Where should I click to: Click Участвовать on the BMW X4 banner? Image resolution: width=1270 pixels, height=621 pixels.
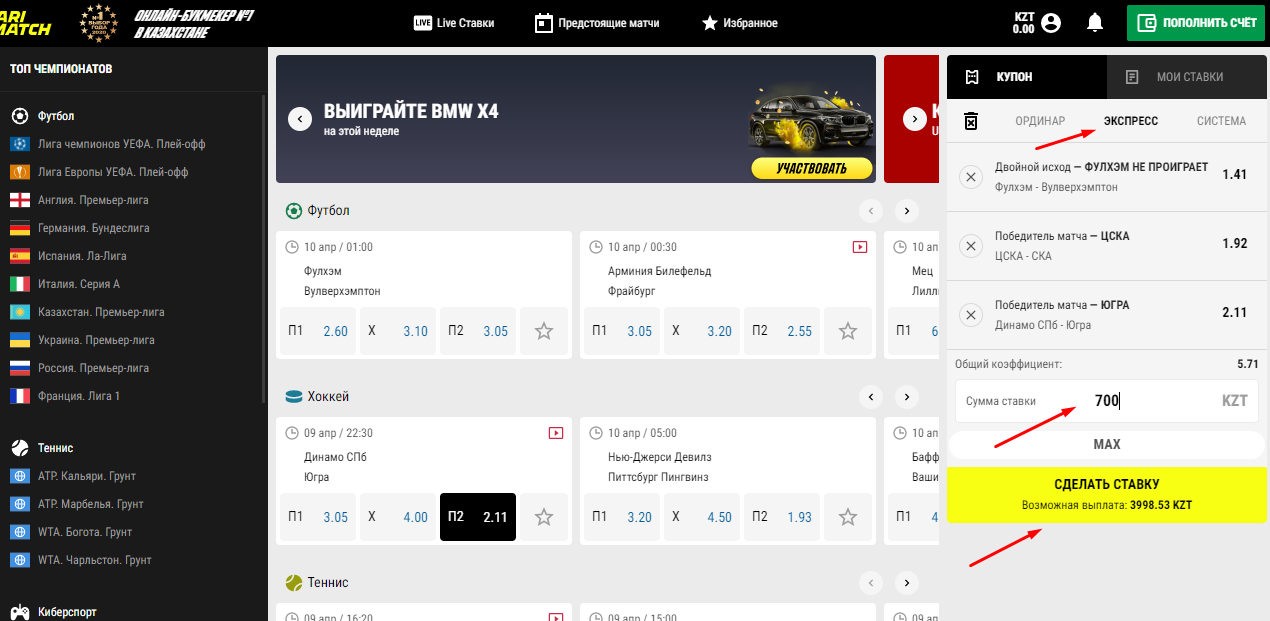click(x=812, y=168)
